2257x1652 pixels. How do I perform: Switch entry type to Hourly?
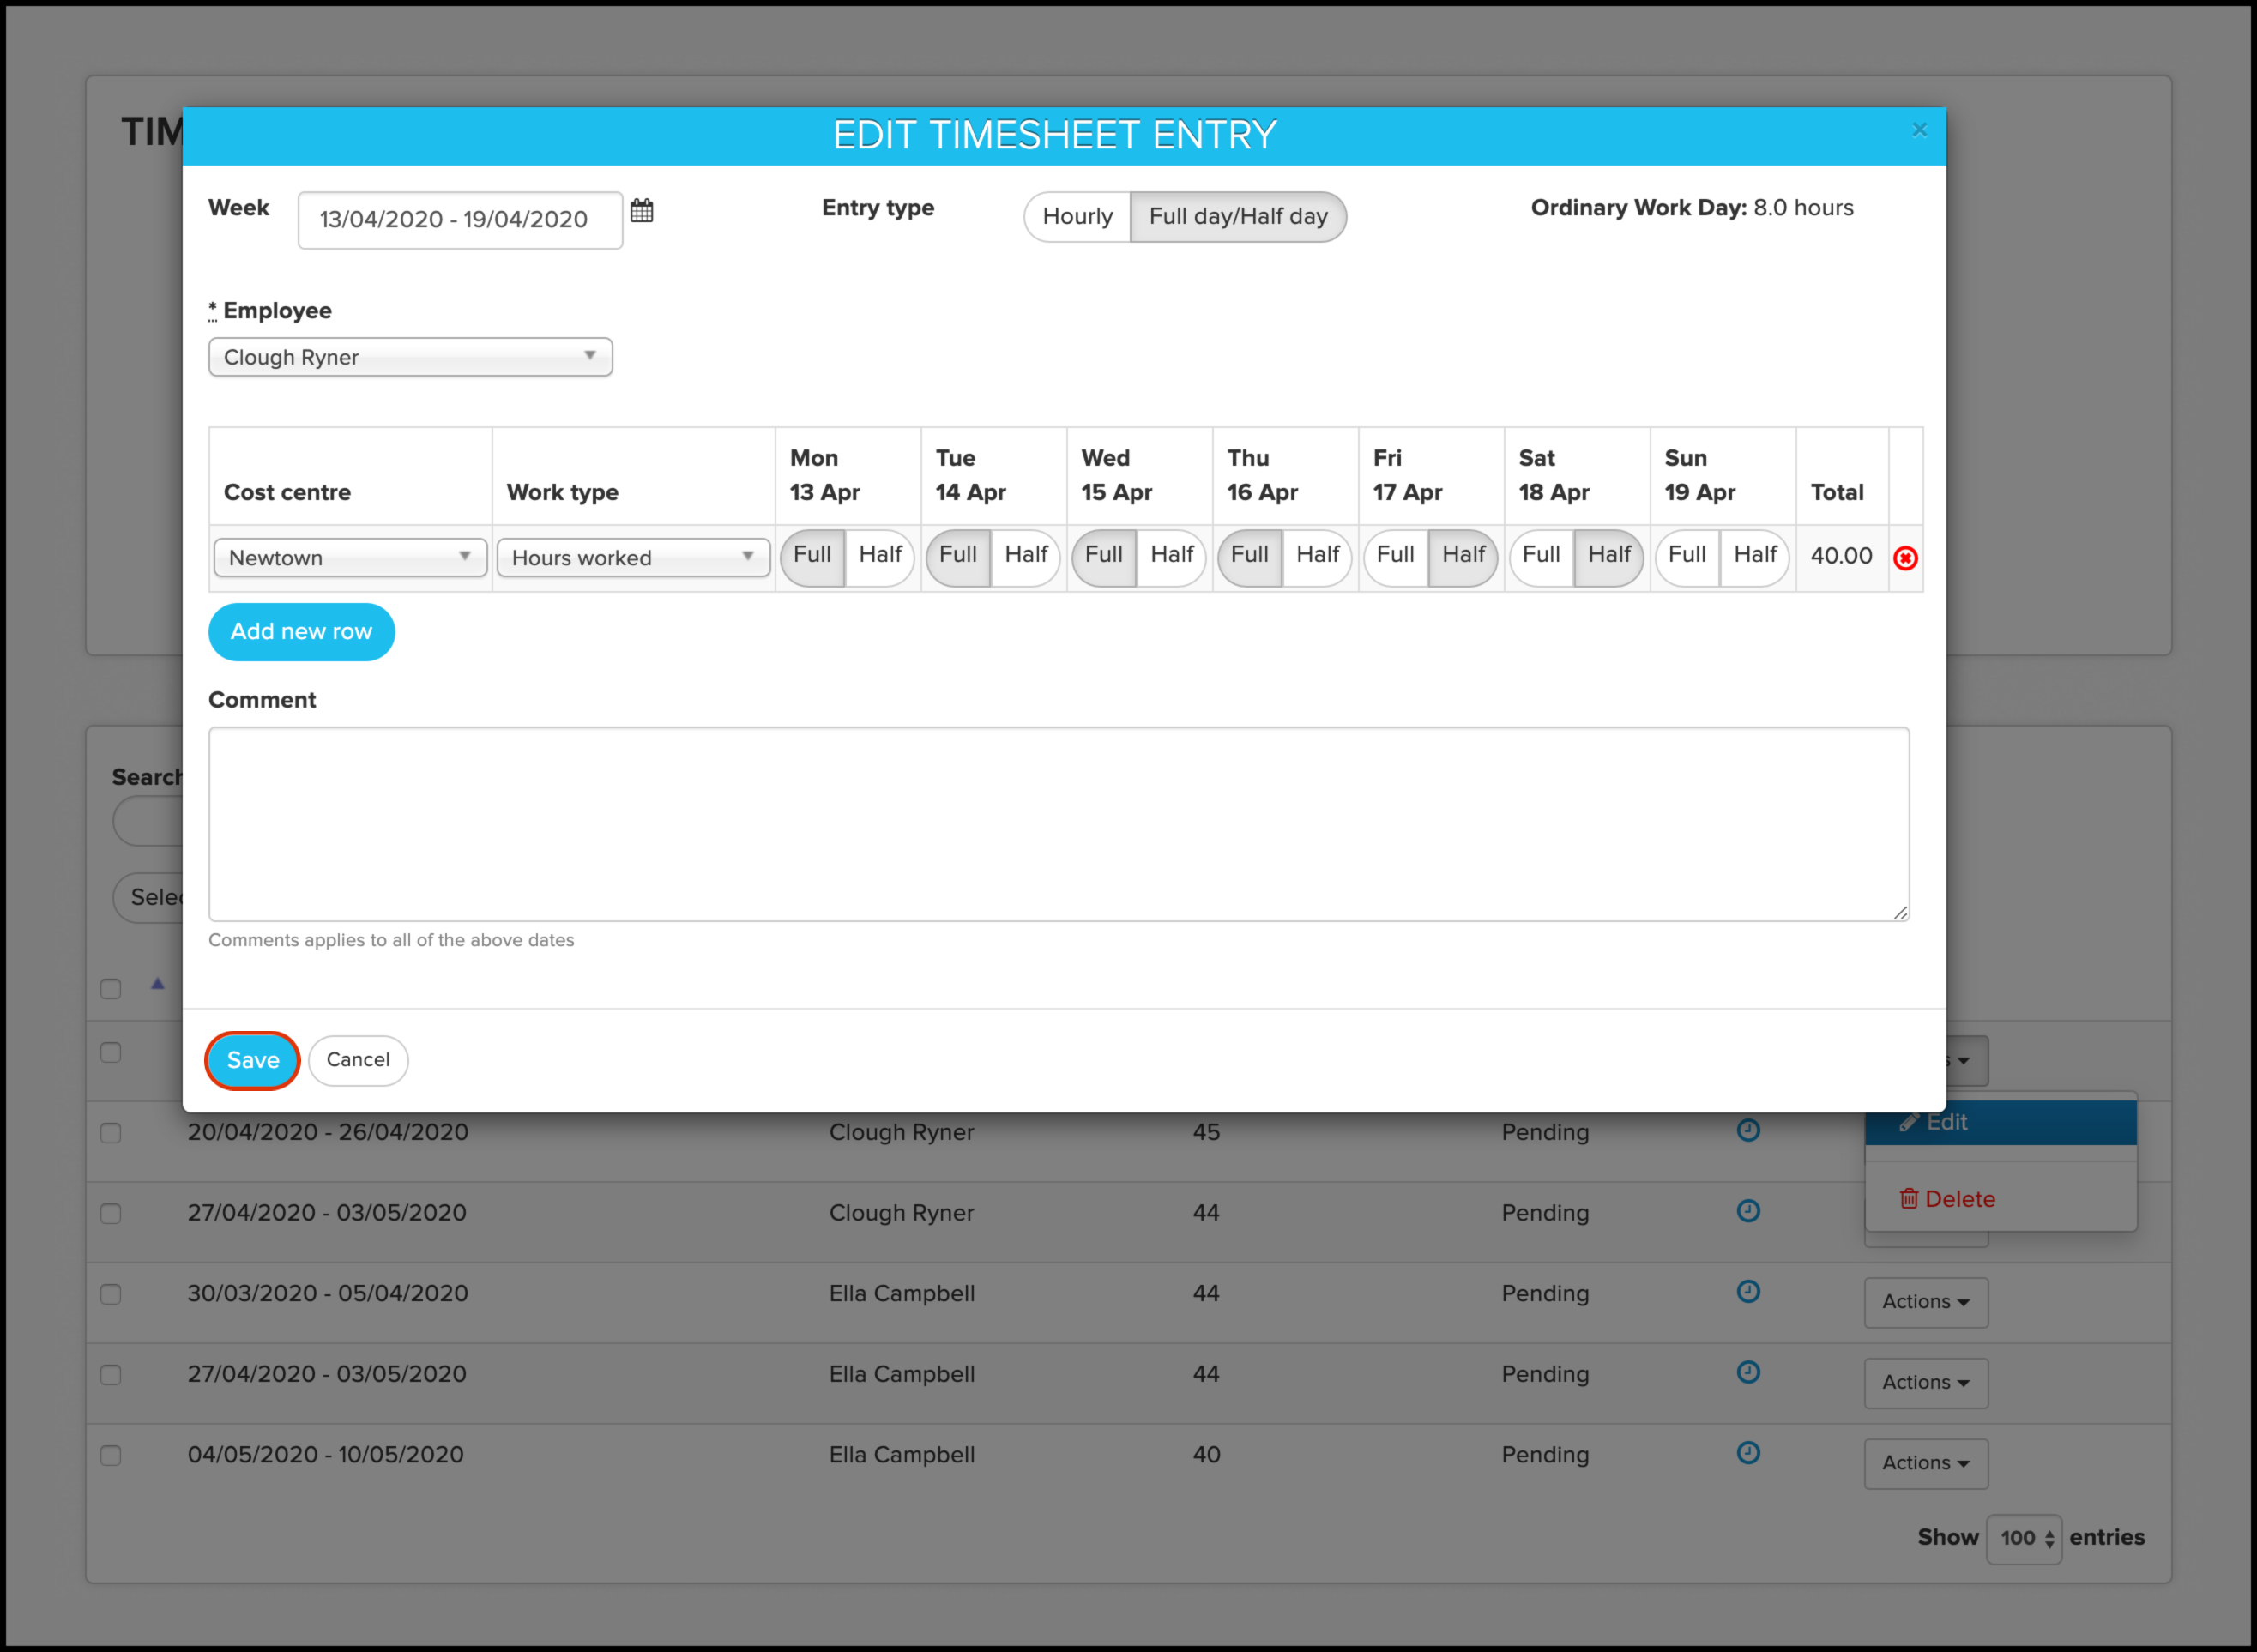click(x=1077, y=217)
